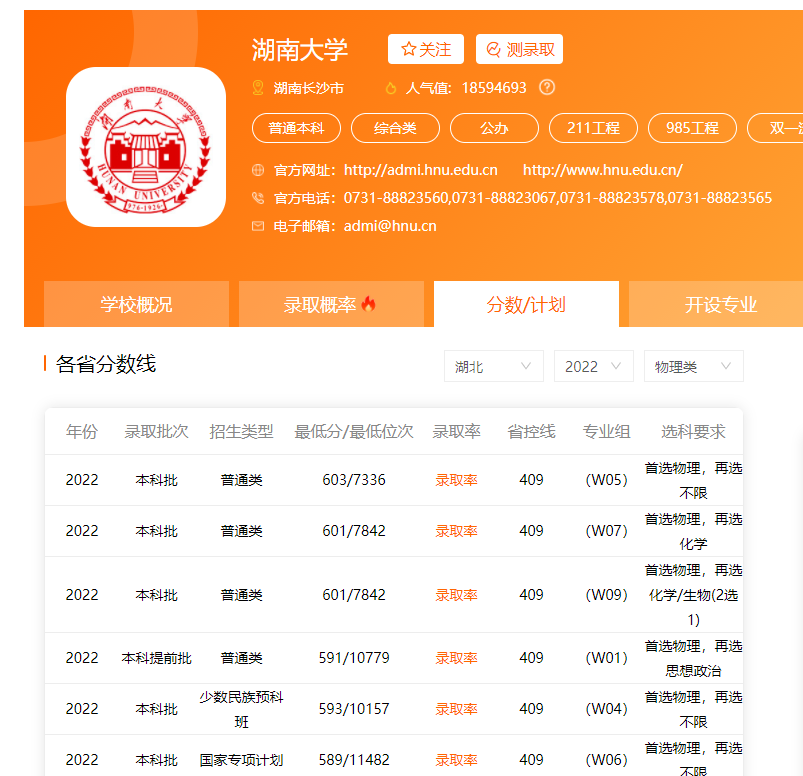The height and width of the screenshot is (776, 803).
Task: Click the fire icon on 录取概率 tab
Action: coord(368,304)
